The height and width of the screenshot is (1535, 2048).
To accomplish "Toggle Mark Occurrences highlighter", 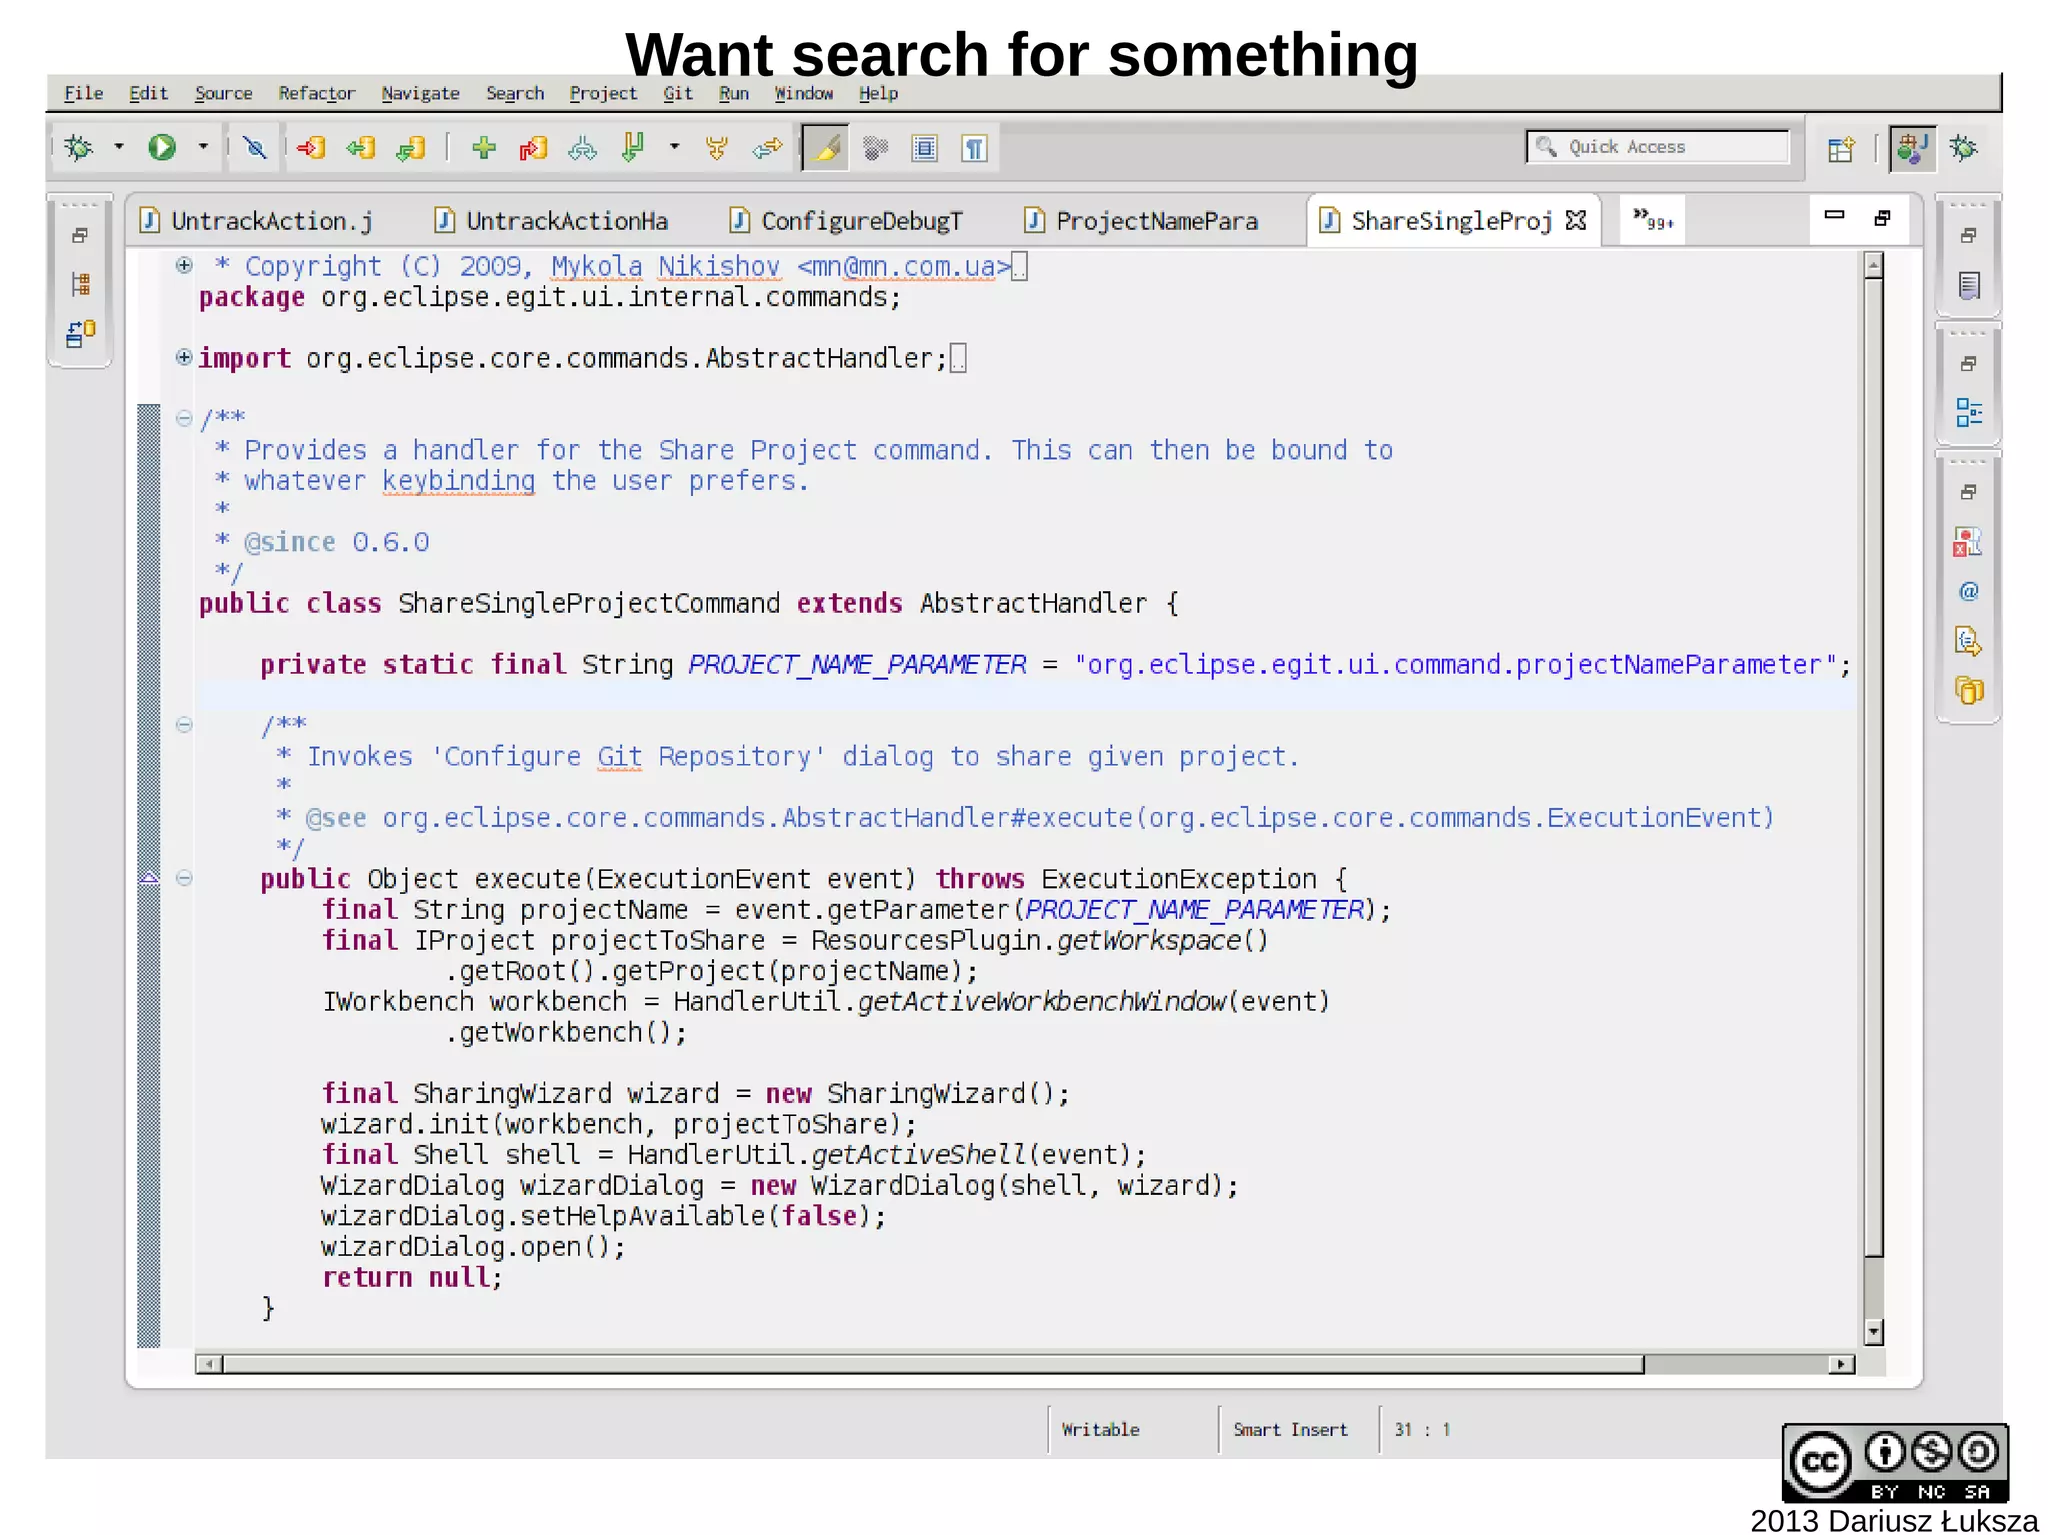I will [826, 148].
